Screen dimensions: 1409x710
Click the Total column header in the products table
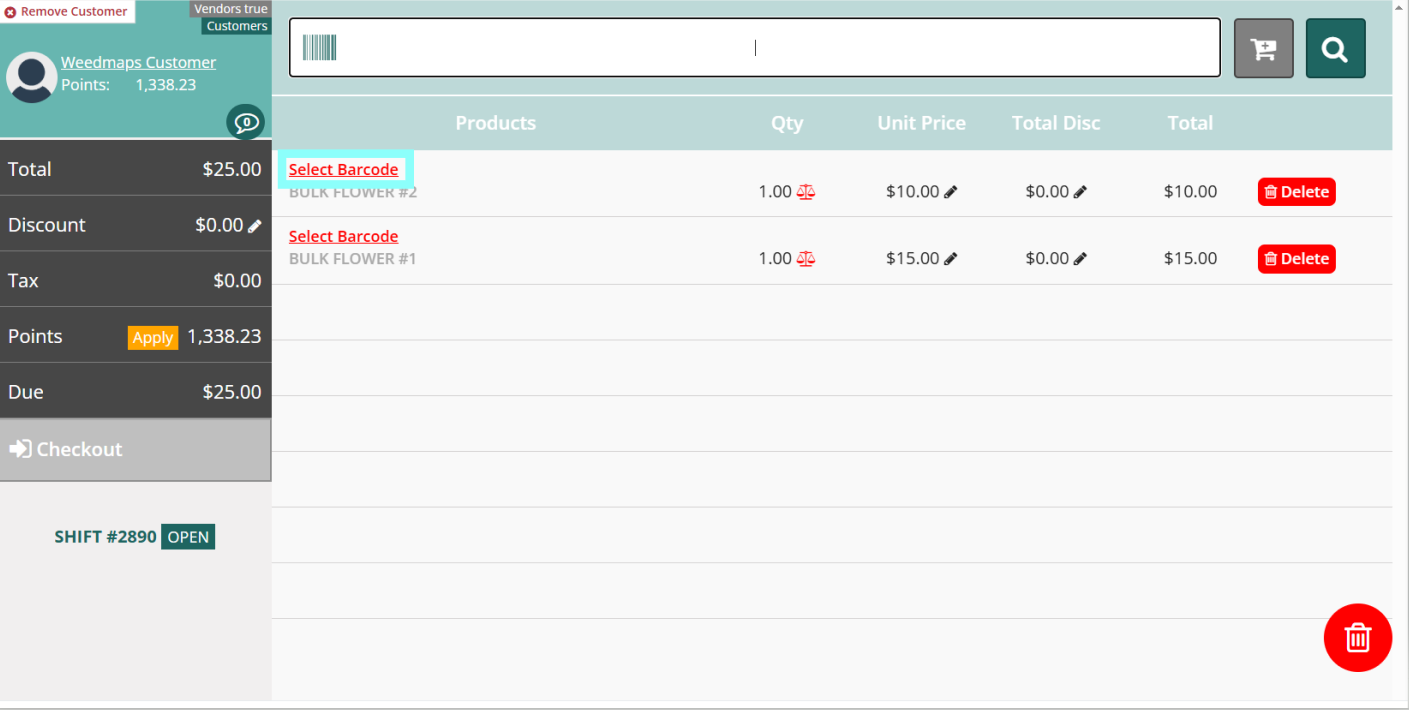[1190, 123]
